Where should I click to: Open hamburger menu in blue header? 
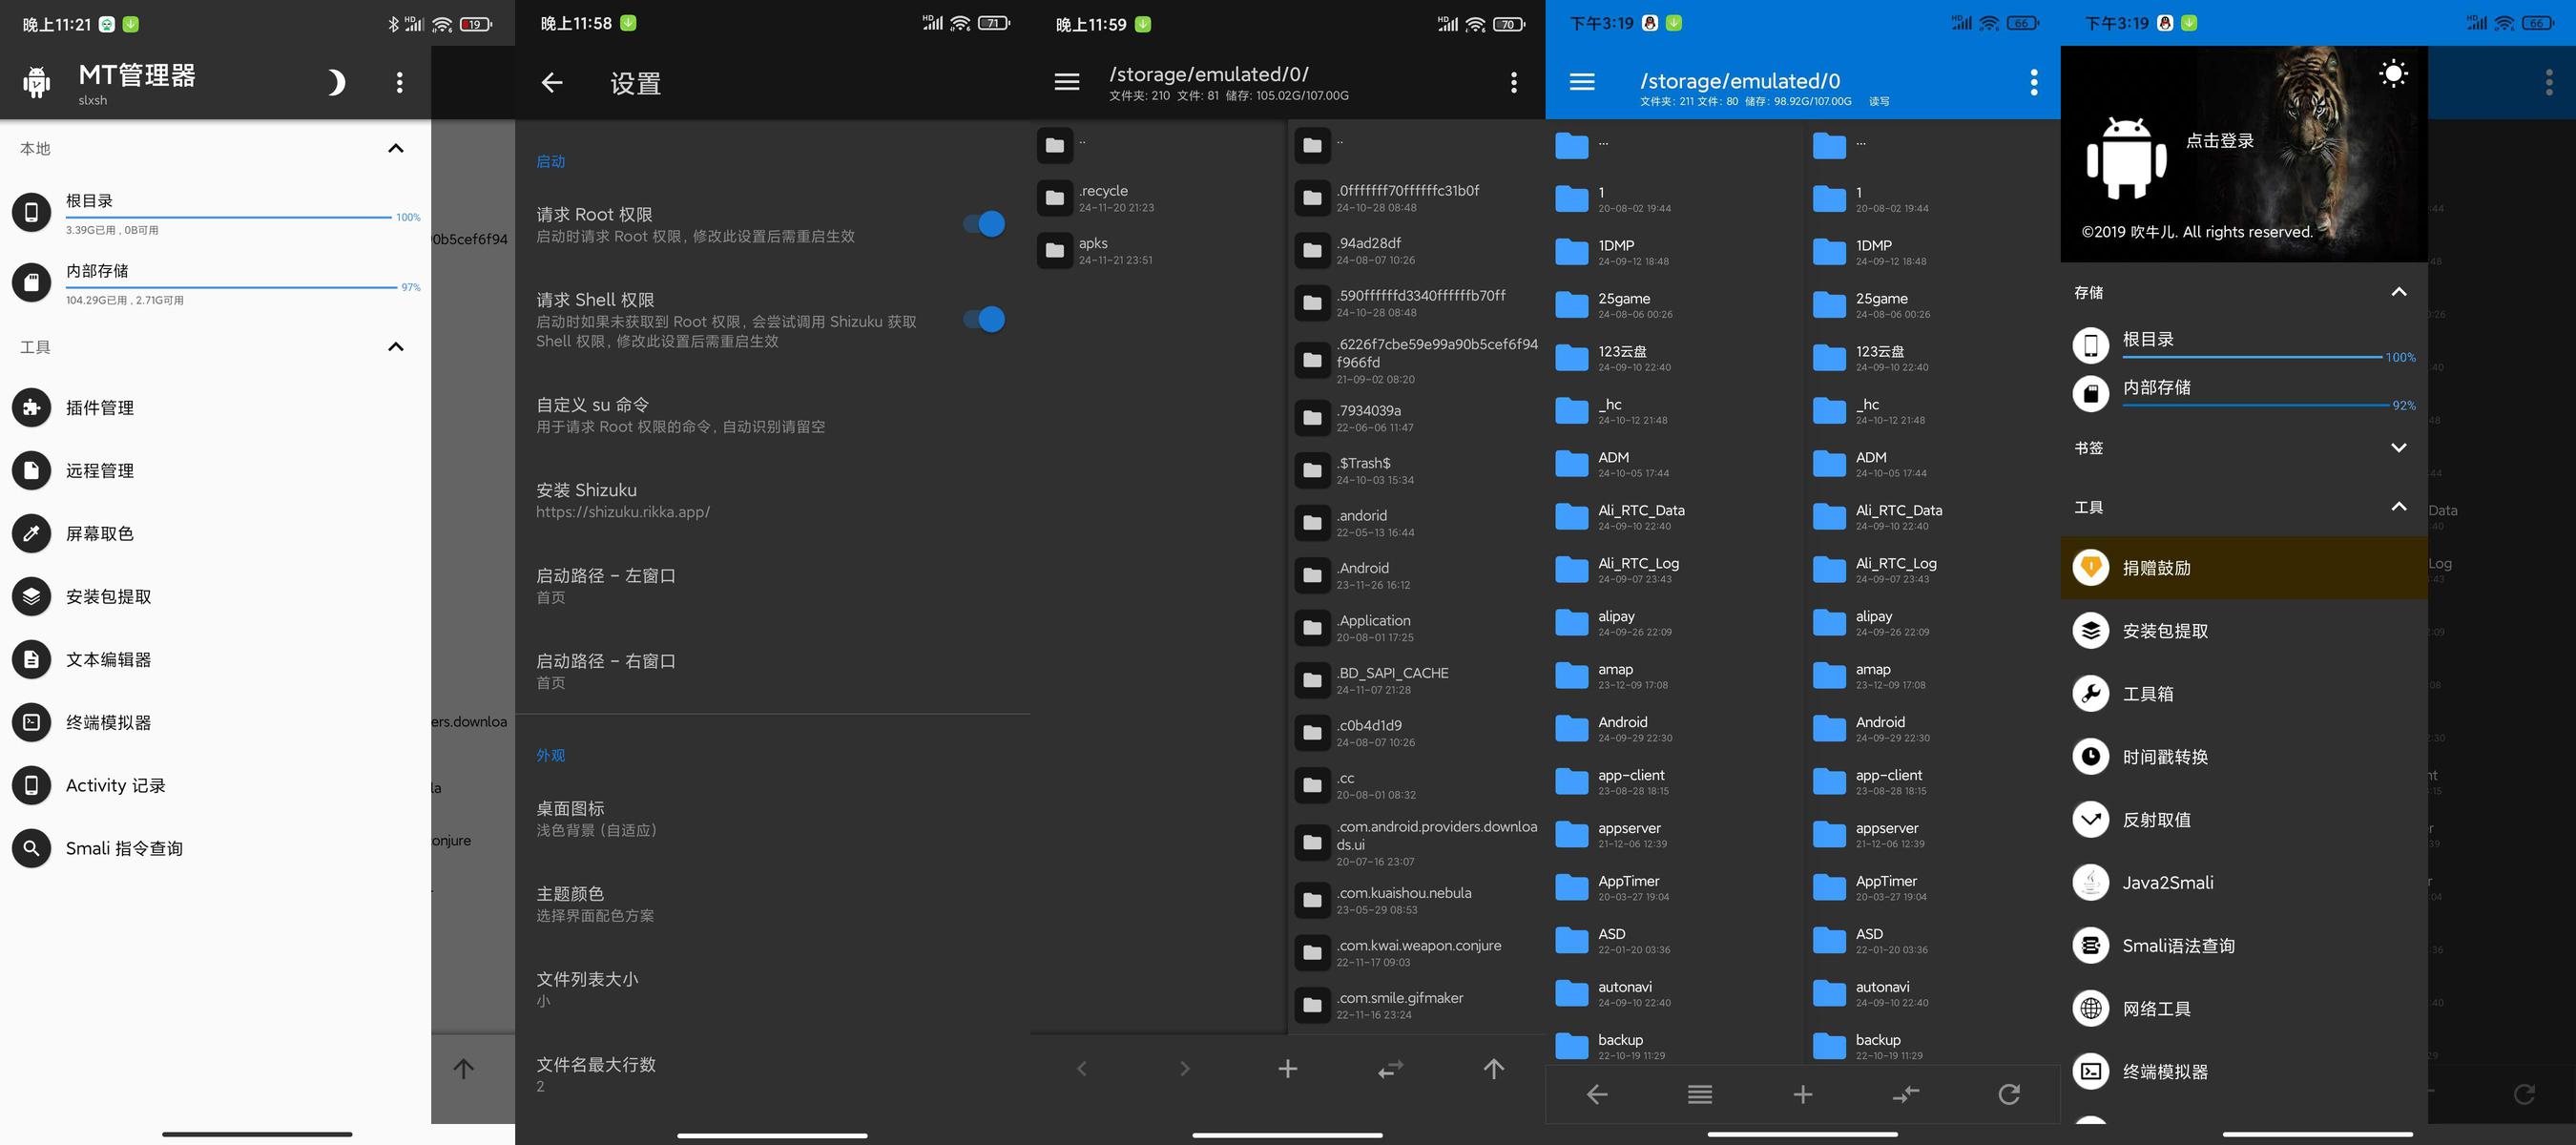[1582, 82]
